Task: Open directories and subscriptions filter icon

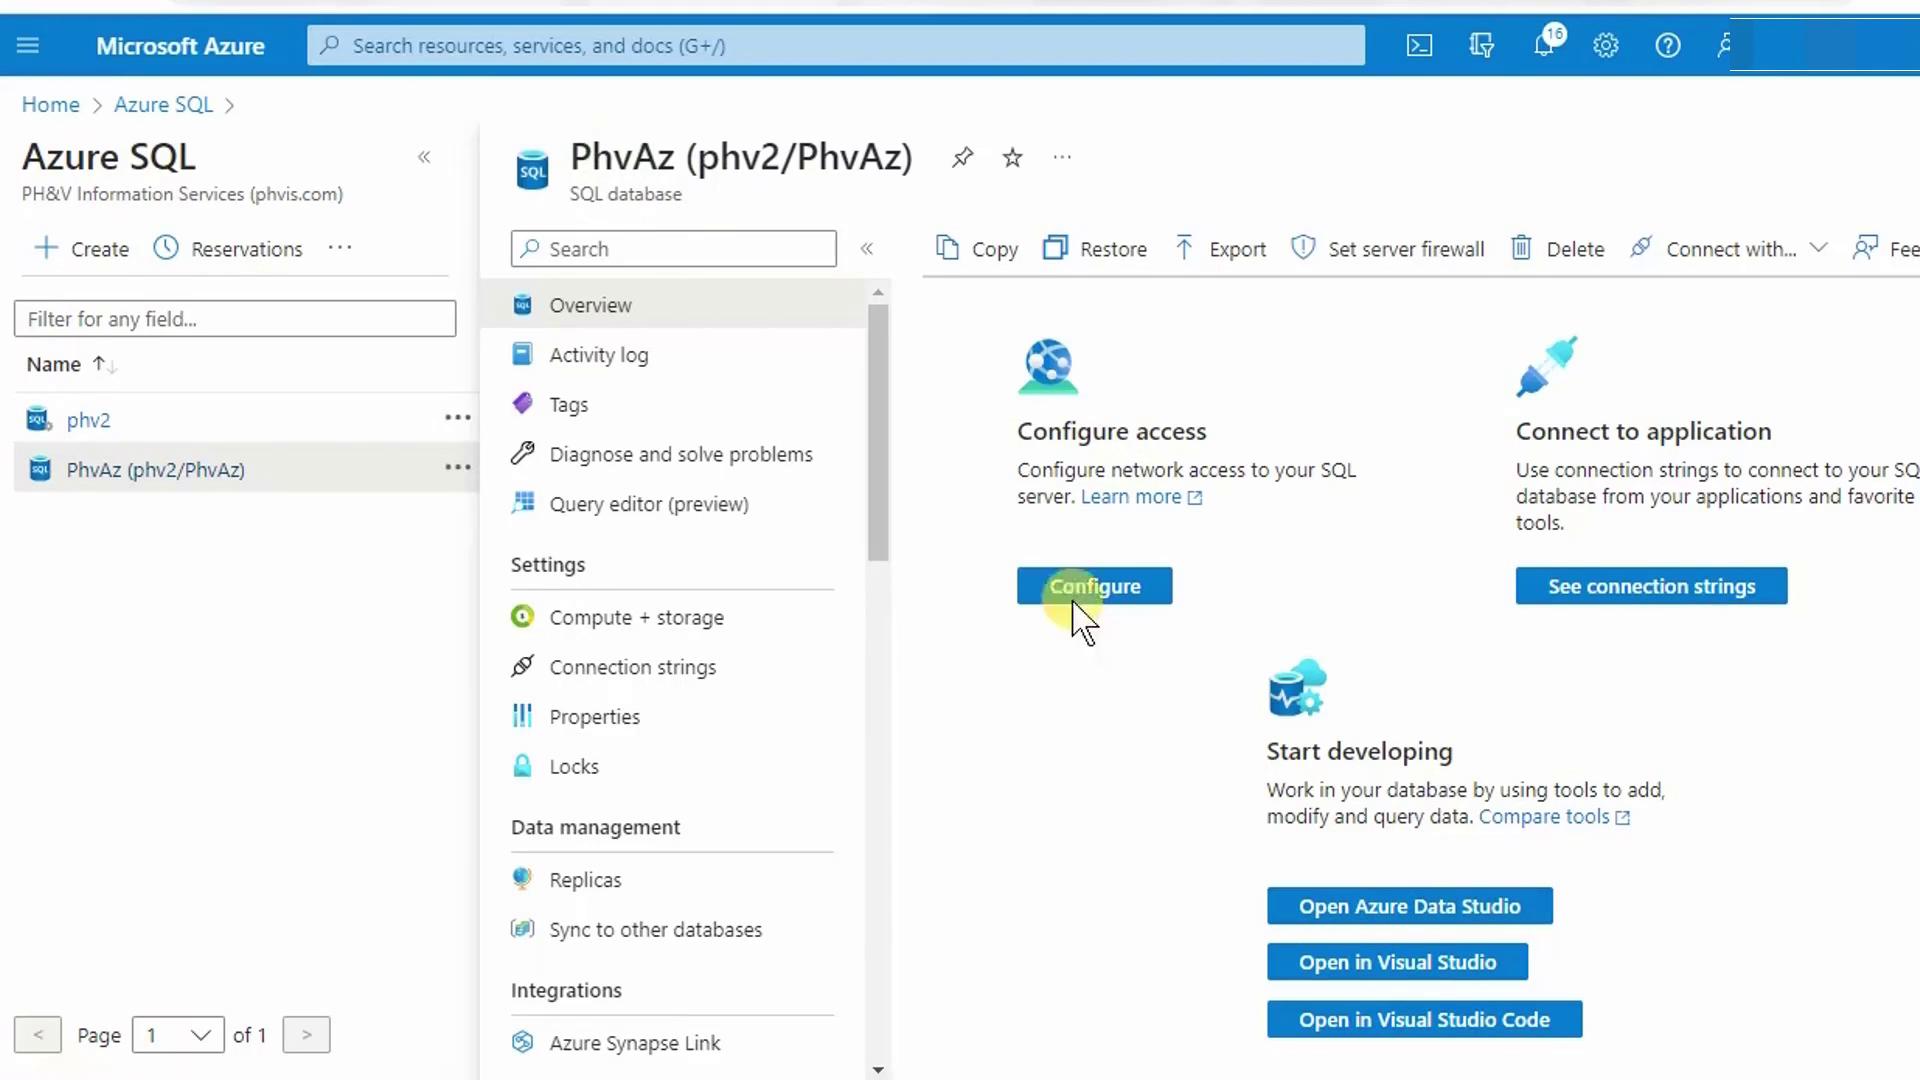Action: pos(1481,45)
